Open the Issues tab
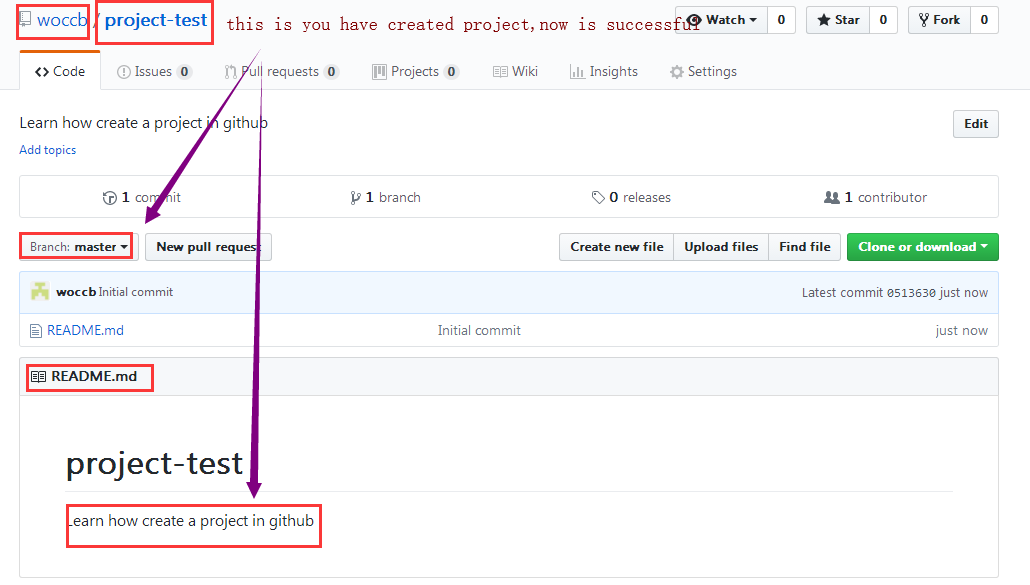 pyautogui.click(x=154, y=72)
